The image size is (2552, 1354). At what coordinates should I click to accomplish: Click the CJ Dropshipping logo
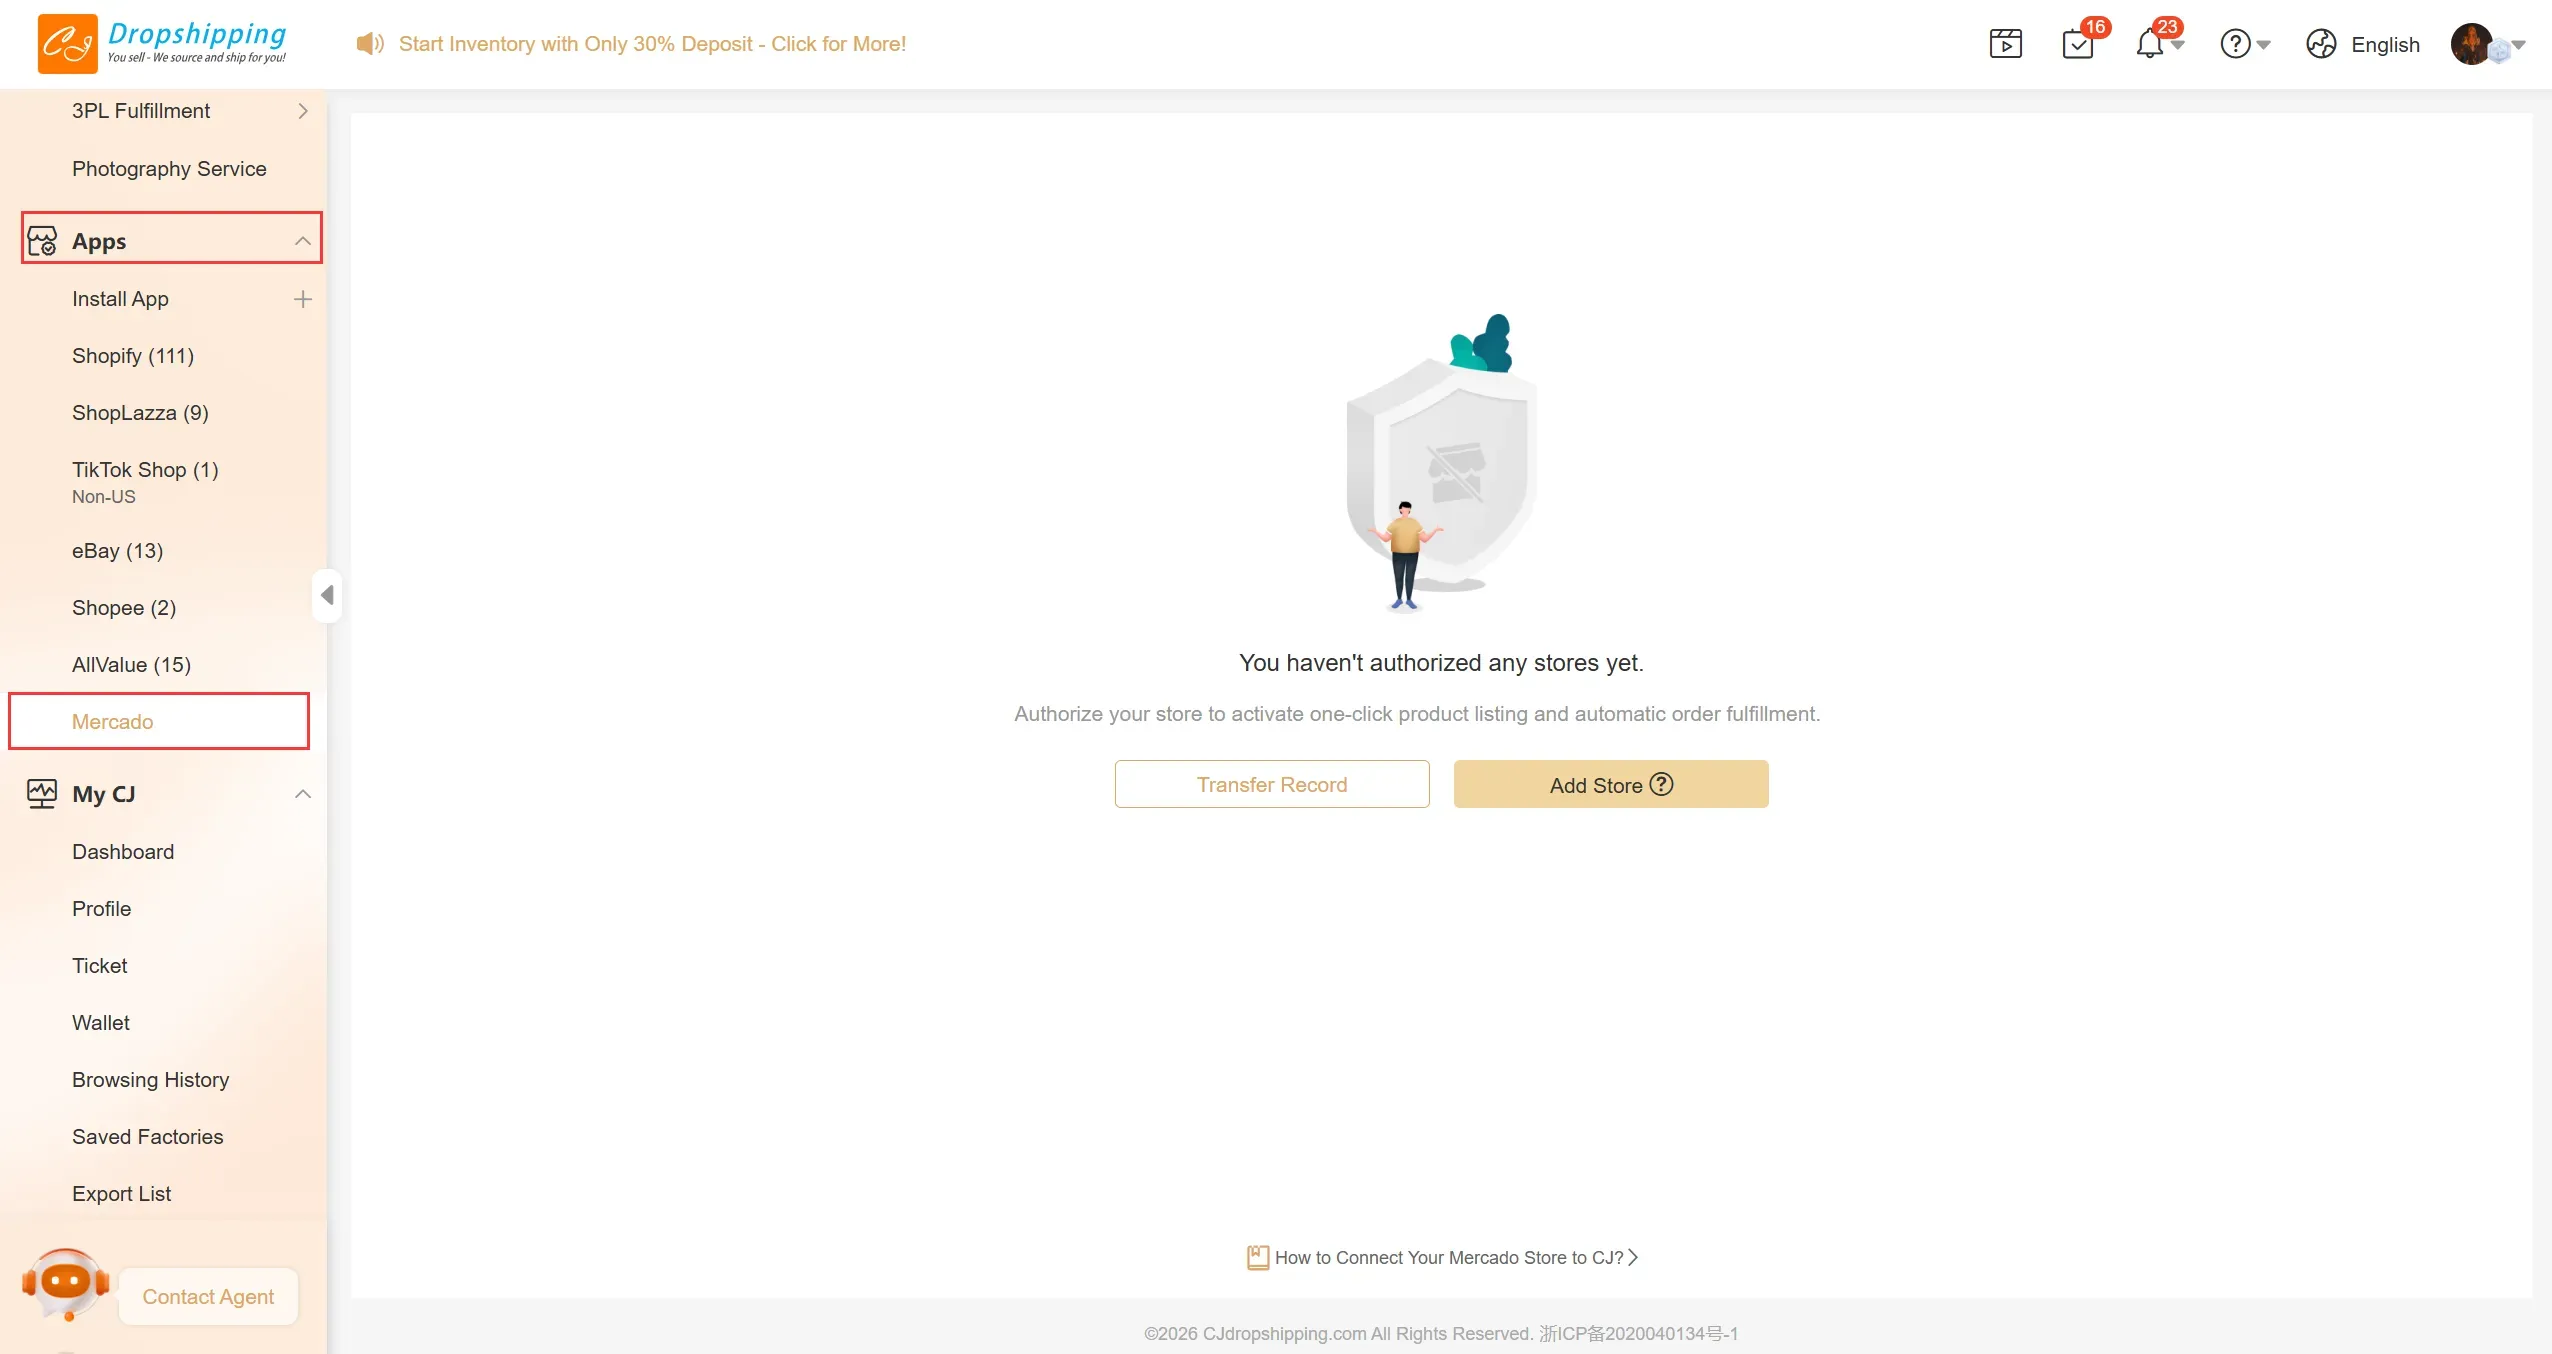(162, 44)
